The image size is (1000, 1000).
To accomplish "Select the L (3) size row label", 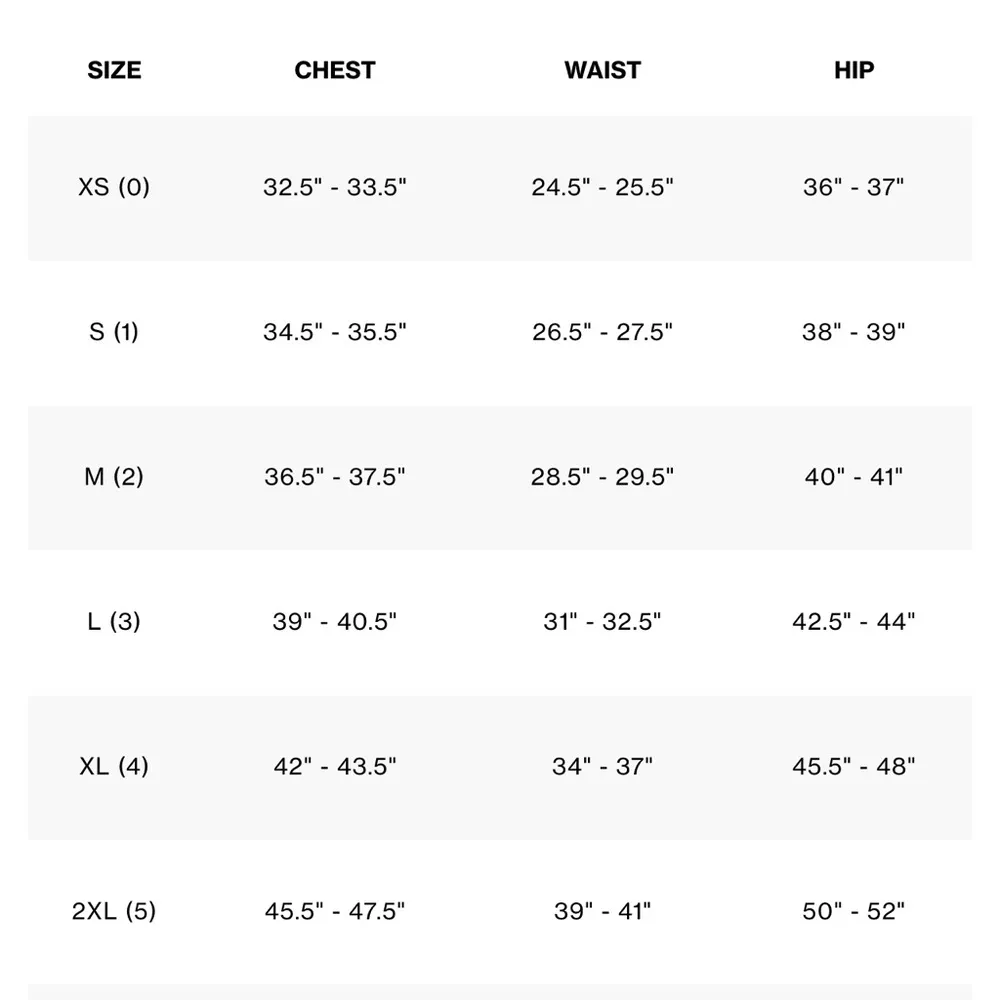I will click(114, 622).
